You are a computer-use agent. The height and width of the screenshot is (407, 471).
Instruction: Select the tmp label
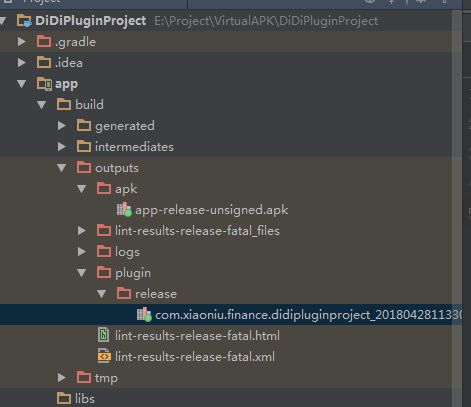[x=106, y=378]
